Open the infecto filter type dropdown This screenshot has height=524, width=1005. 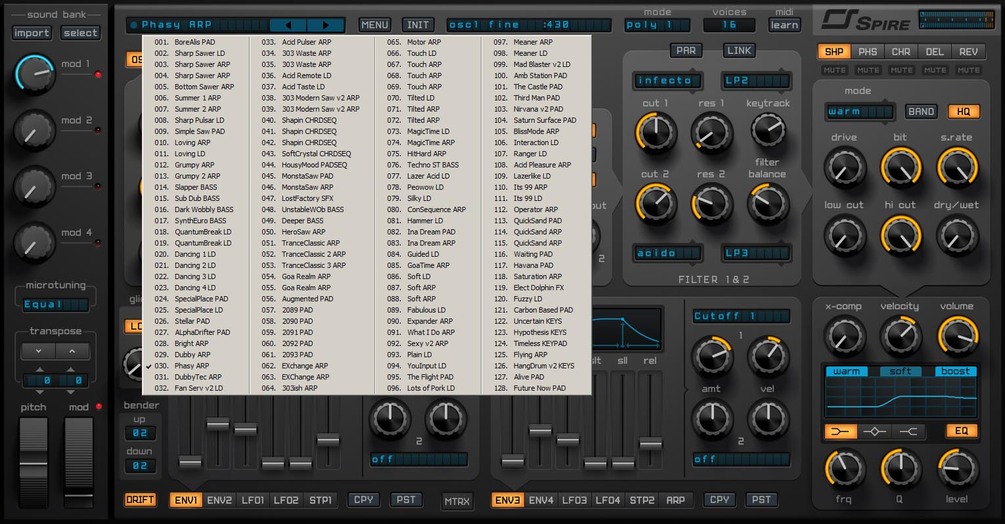coord(667,81)
